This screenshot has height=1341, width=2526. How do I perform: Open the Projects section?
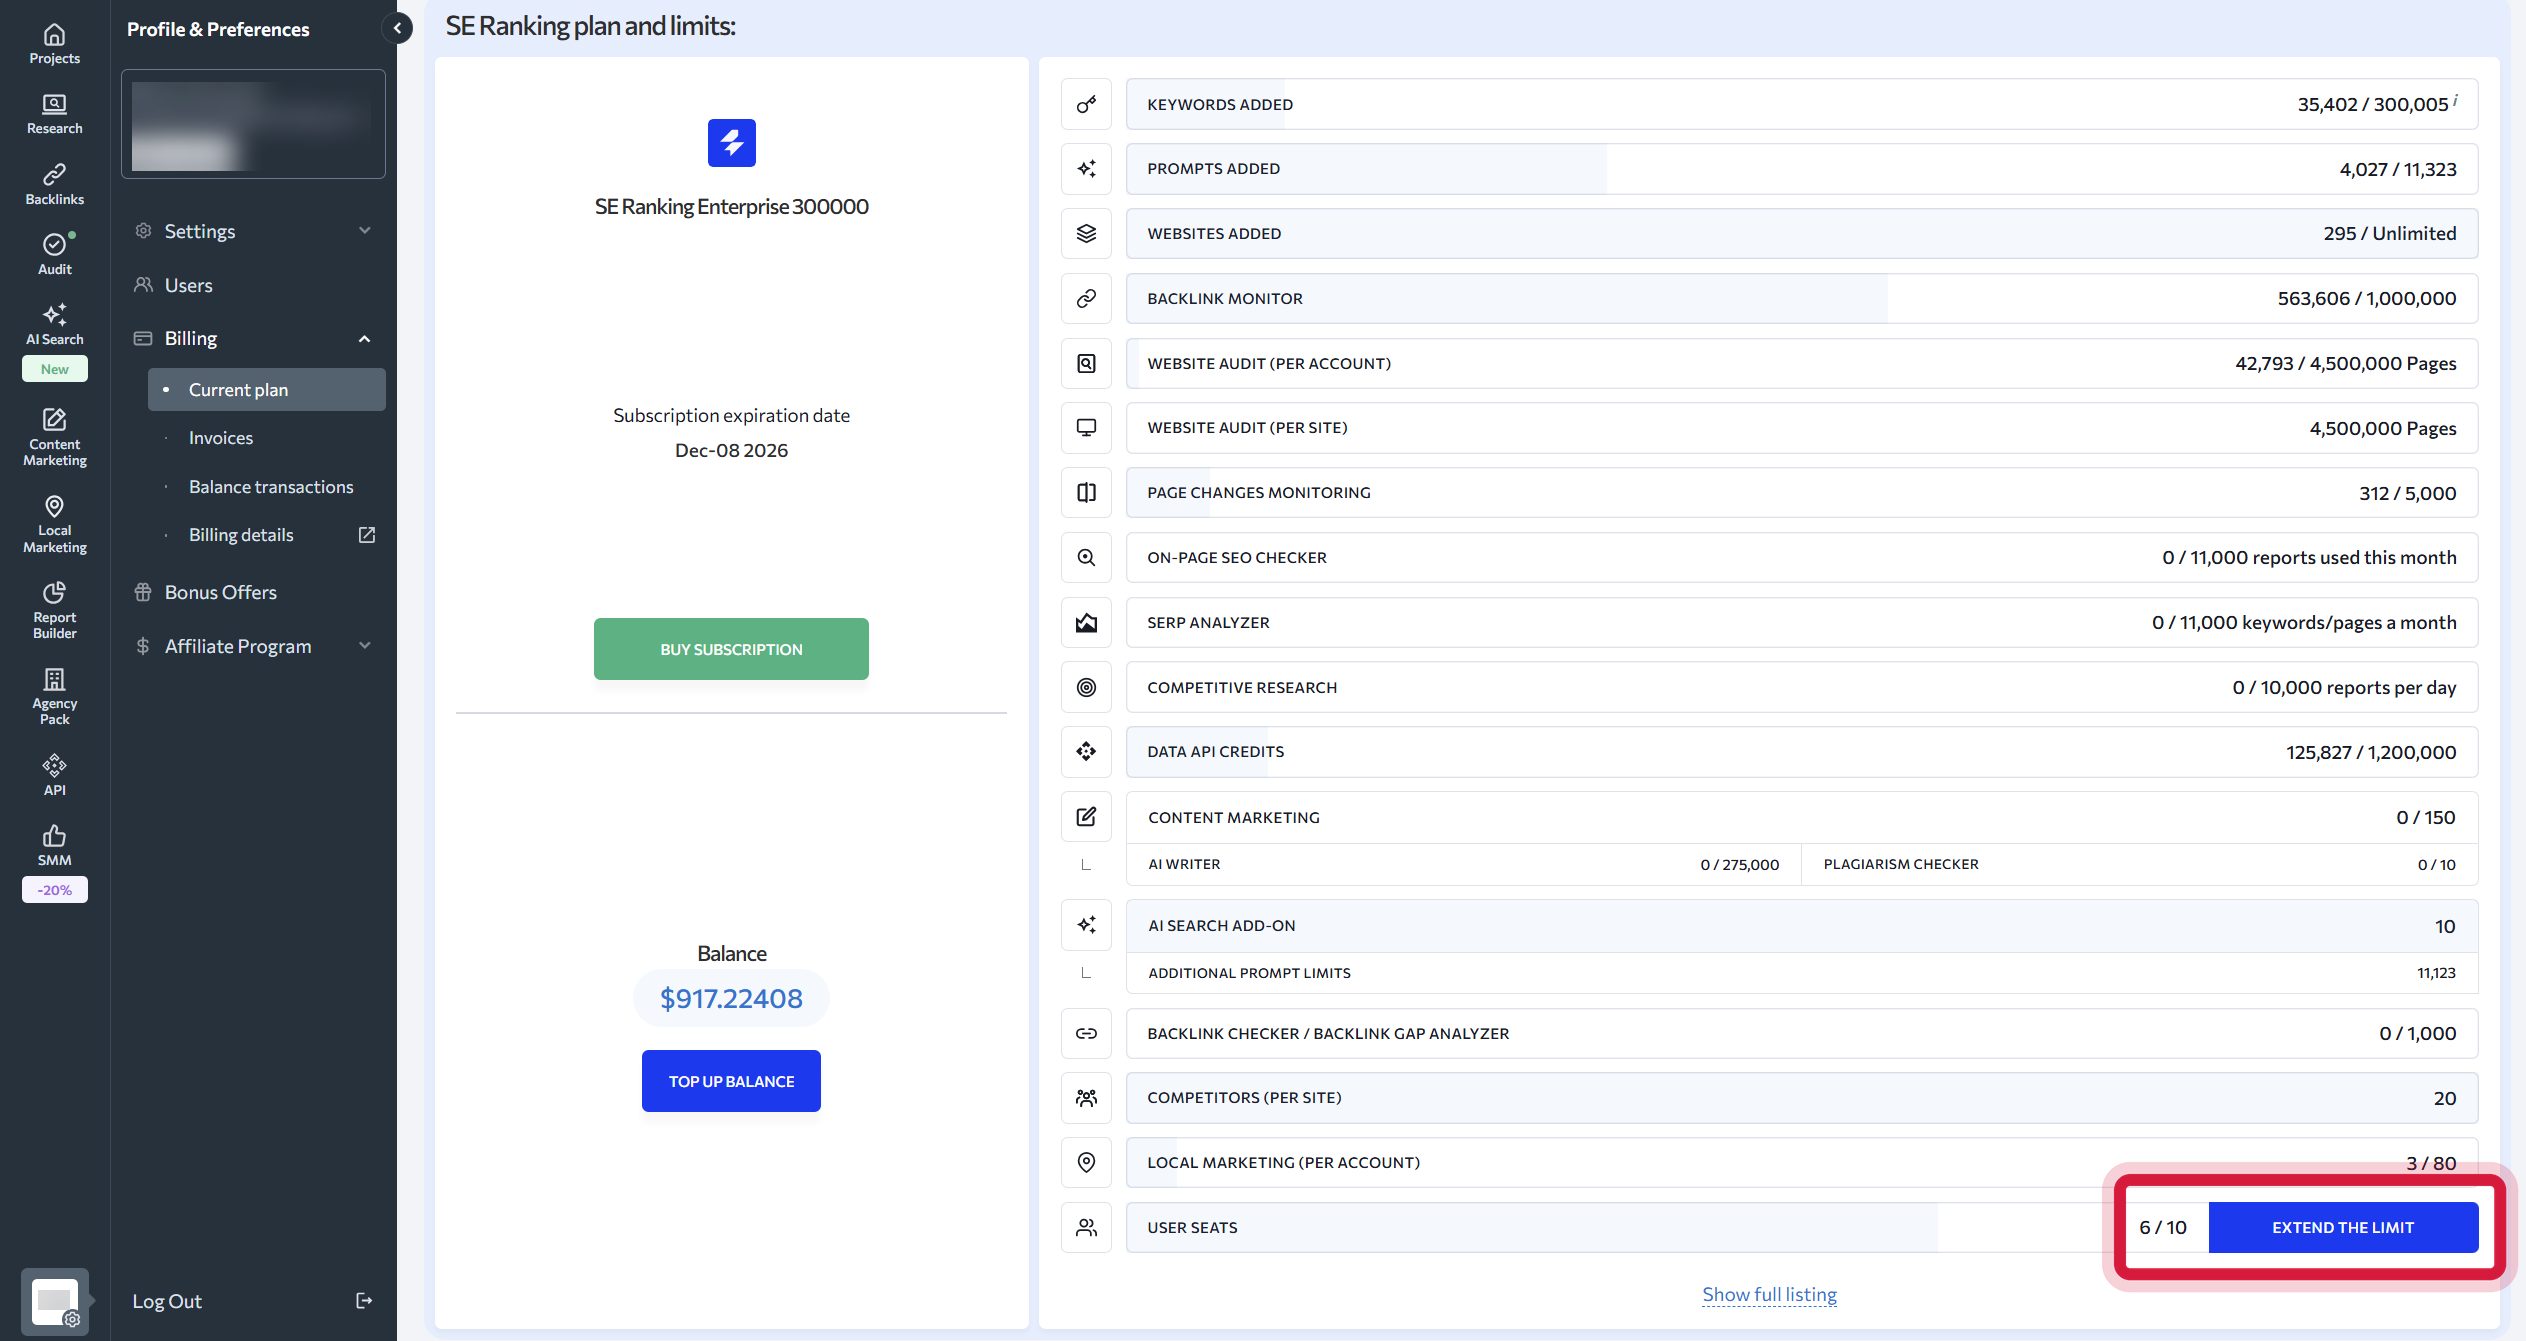(x=54, y=45)
